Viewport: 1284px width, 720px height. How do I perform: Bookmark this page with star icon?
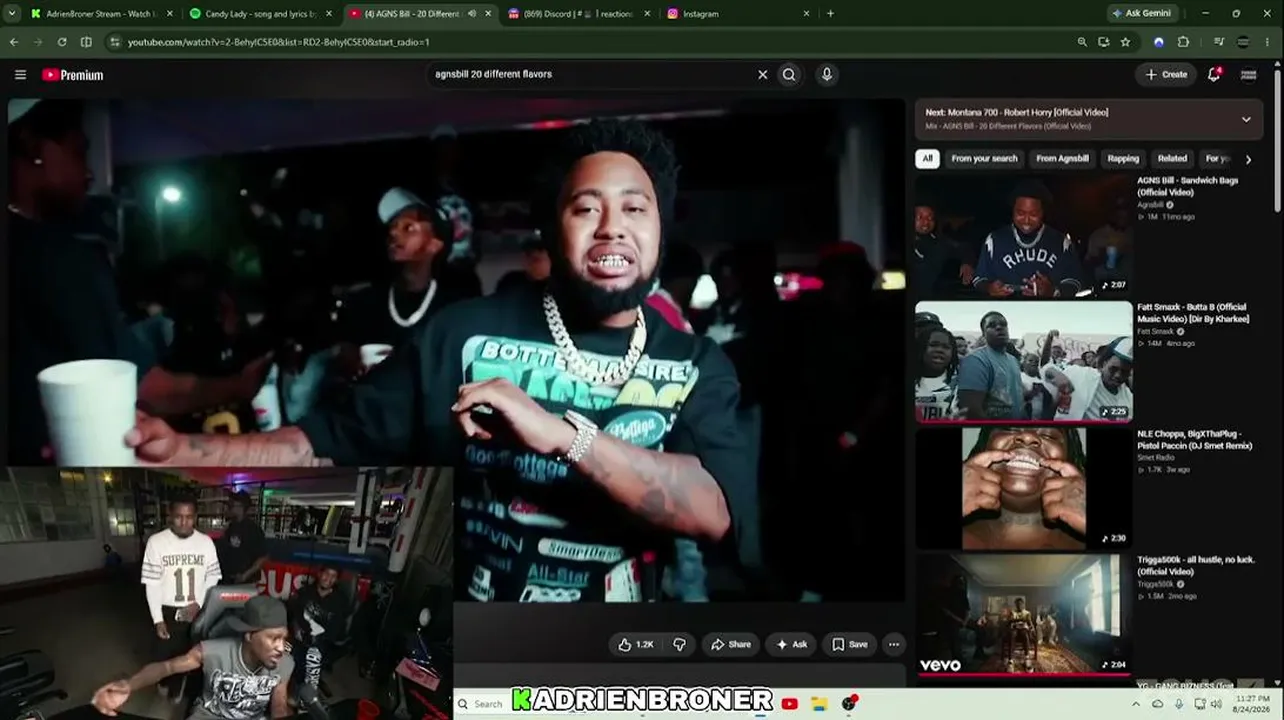1125,42
